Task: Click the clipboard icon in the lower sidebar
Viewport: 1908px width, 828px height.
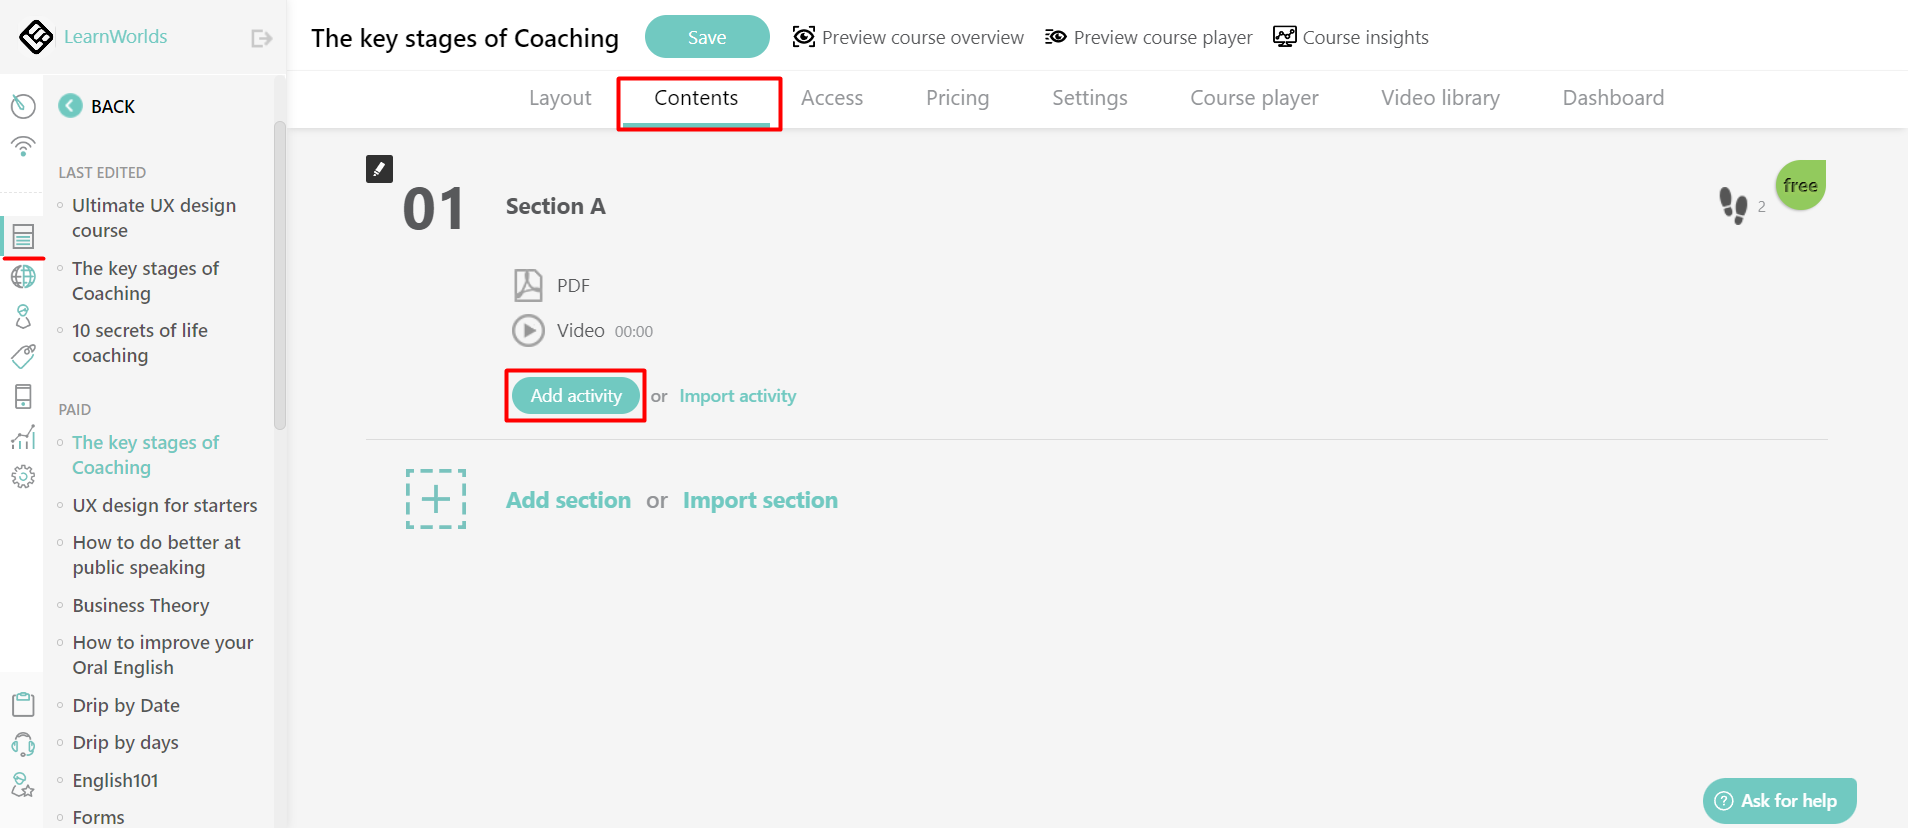Action: pyautogui.click(x=23, y=704)
